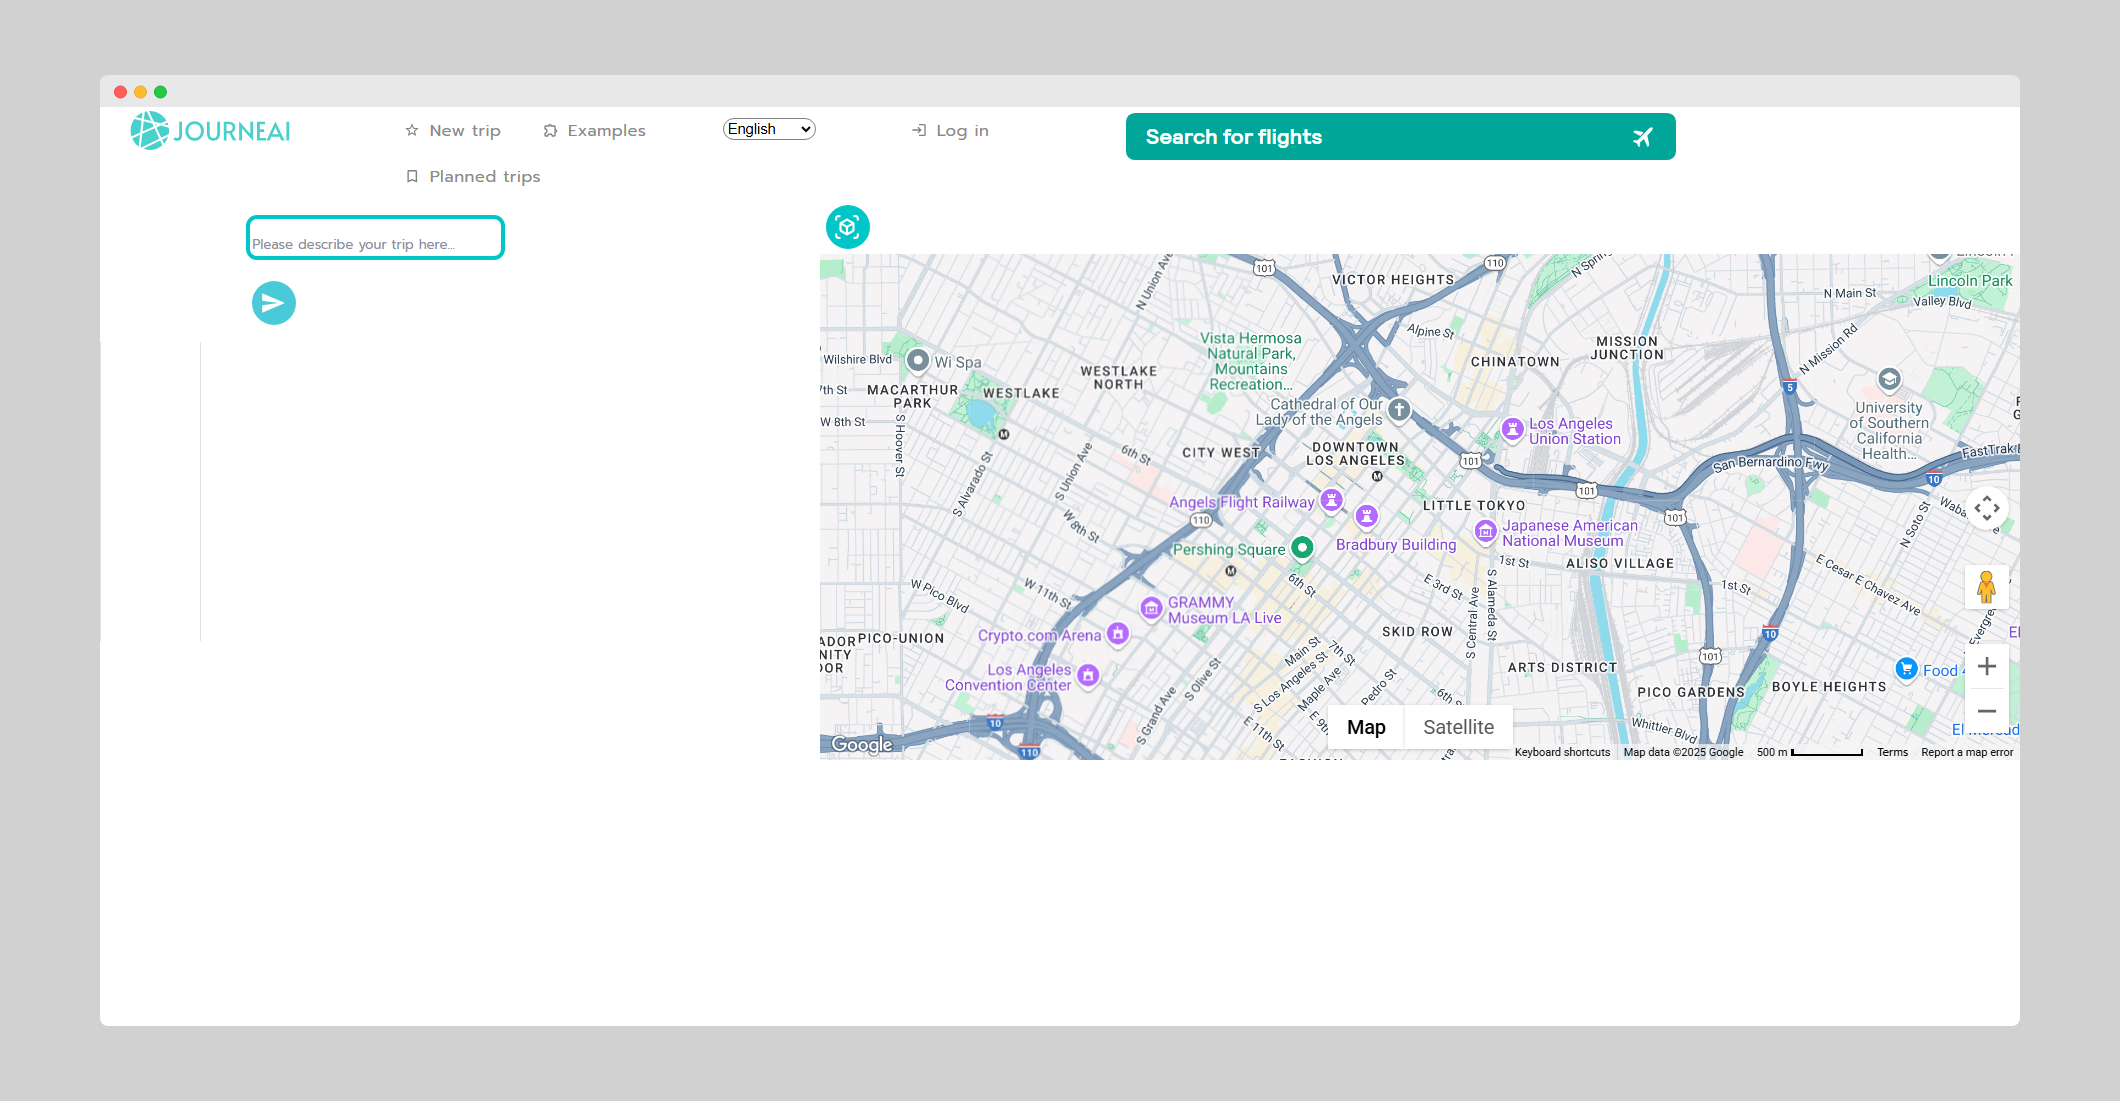This screenshot has height=1101, width=2120.
Task: Click the 500 m scale bar control
Action: (1809, 752)
